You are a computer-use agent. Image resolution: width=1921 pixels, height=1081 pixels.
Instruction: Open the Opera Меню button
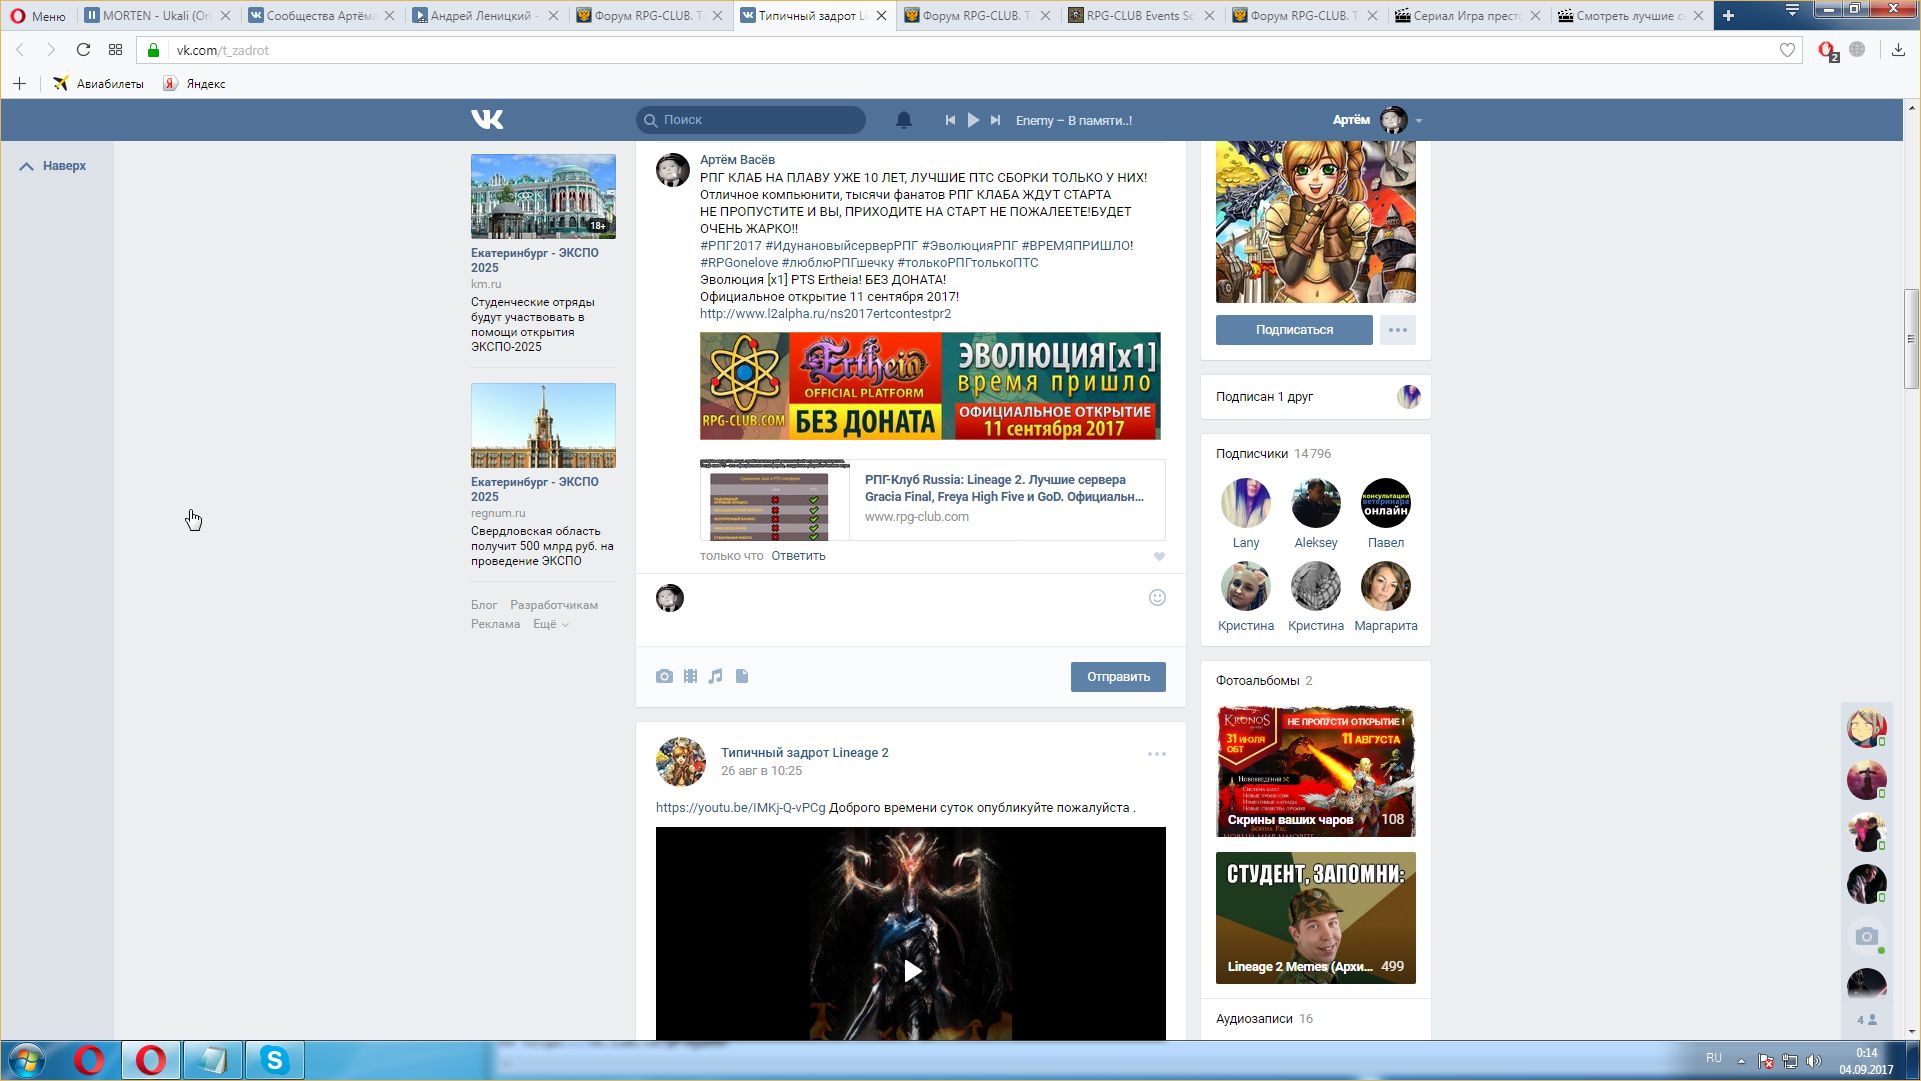(x=38, y=15)
